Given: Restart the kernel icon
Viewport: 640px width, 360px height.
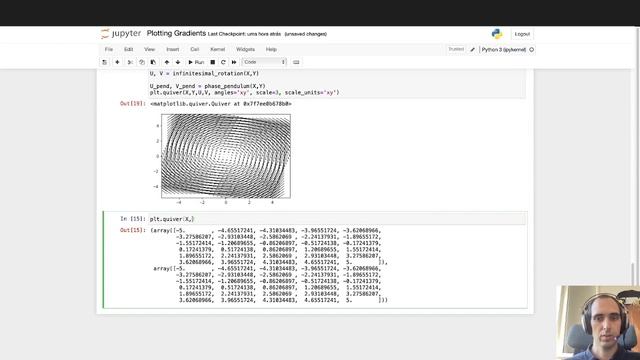Looking at the screenshot, I should pos(223,62).
